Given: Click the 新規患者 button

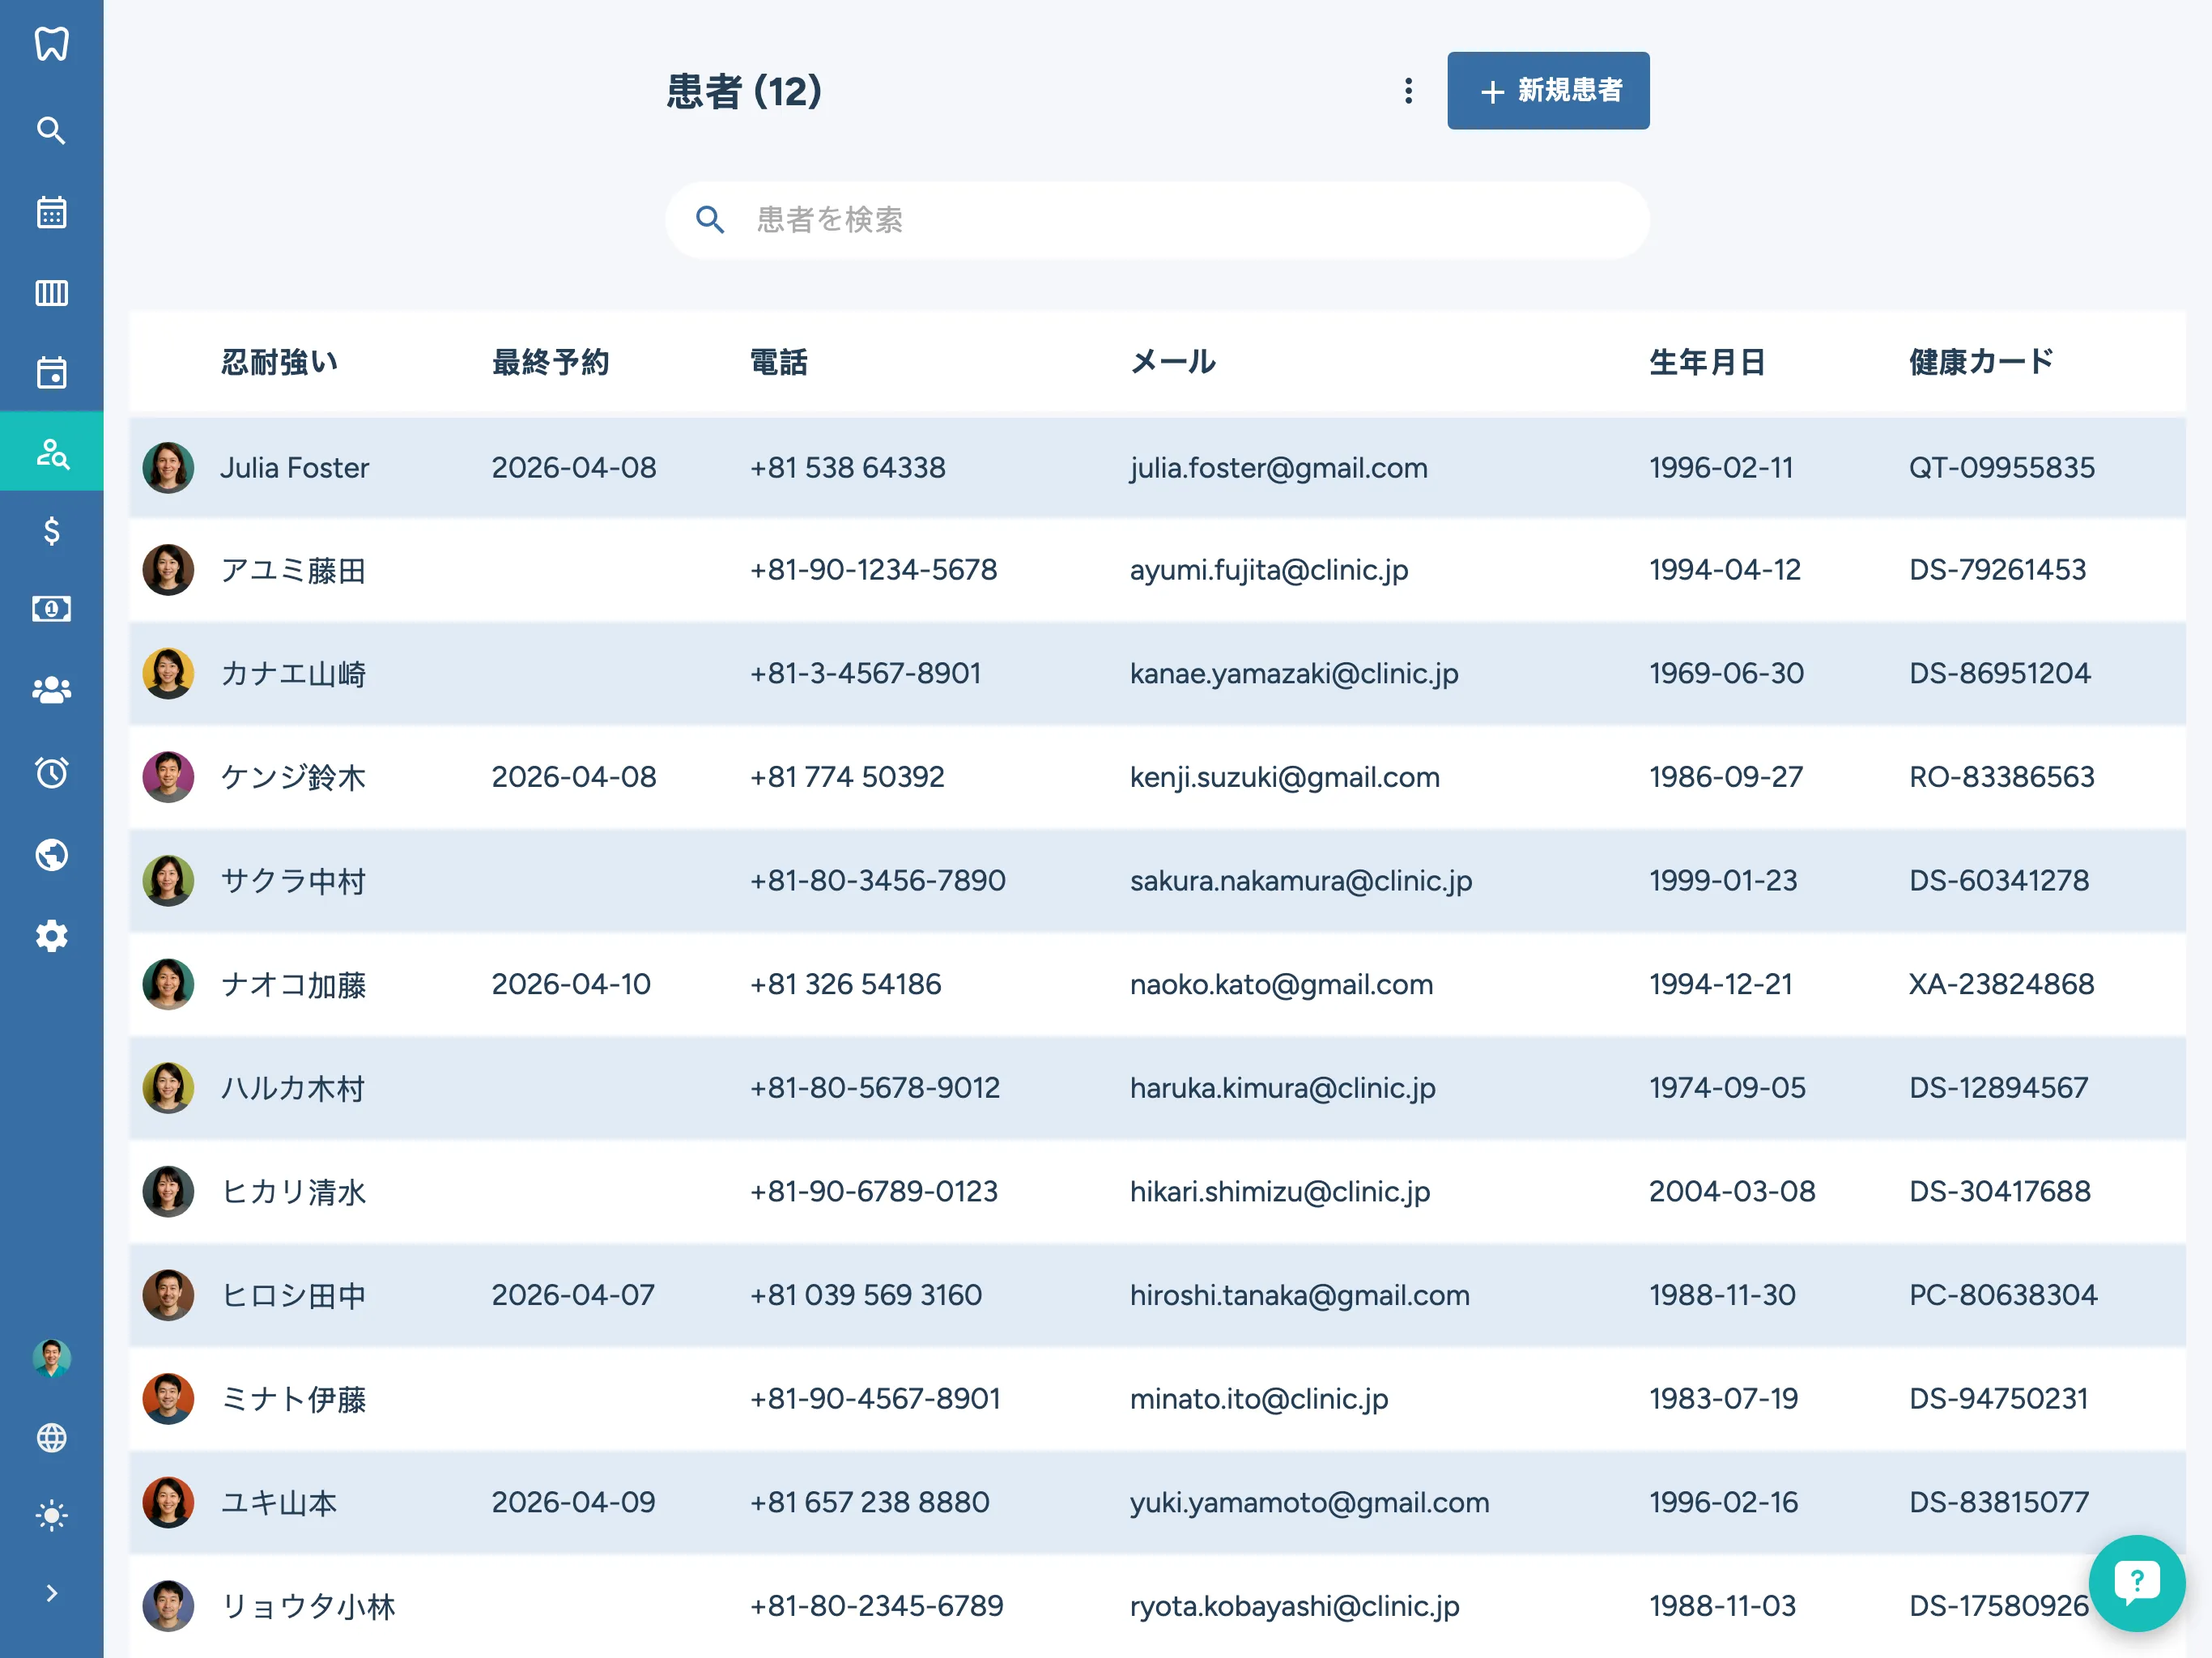Looking at the screenshot, I should (x=1547, y=91).
